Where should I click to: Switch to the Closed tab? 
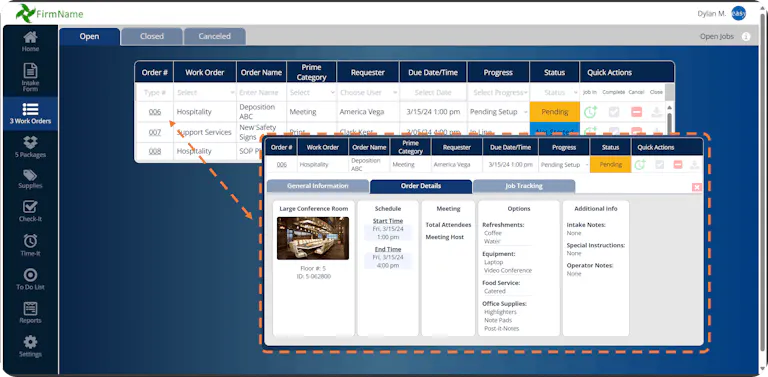tap(152, 36)
